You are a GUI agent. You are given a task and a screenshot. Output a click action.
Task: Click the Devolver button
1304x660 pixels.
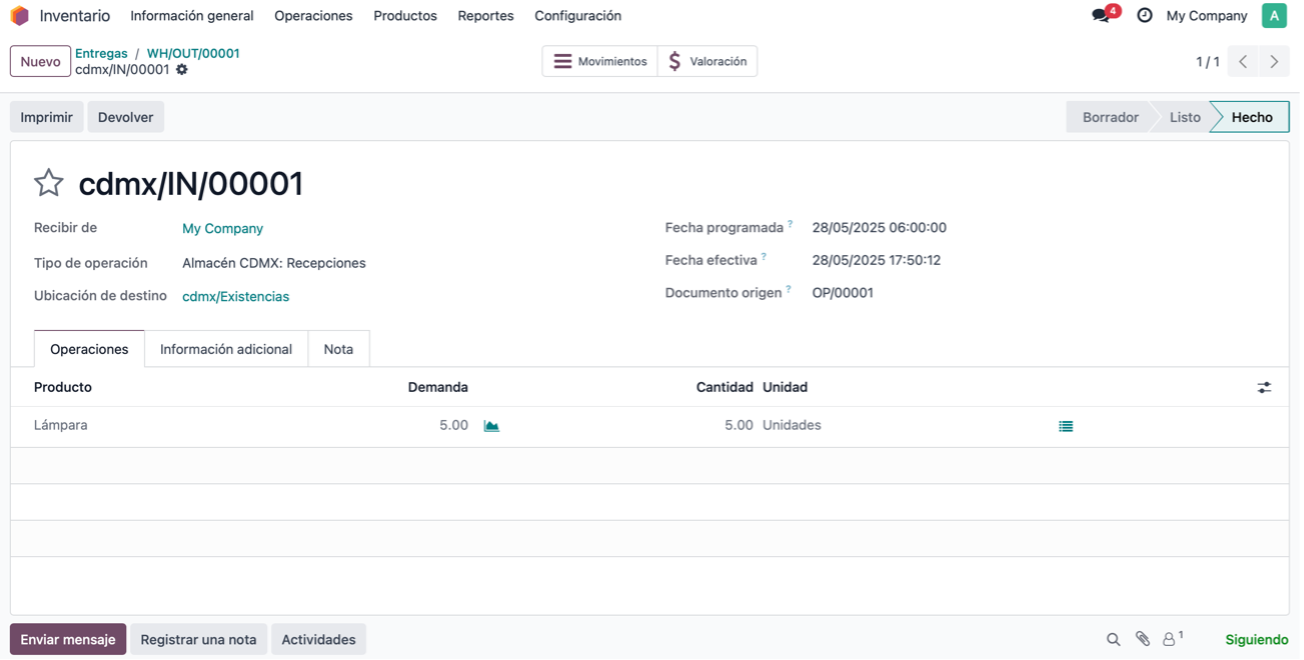(x=126, y=117)
